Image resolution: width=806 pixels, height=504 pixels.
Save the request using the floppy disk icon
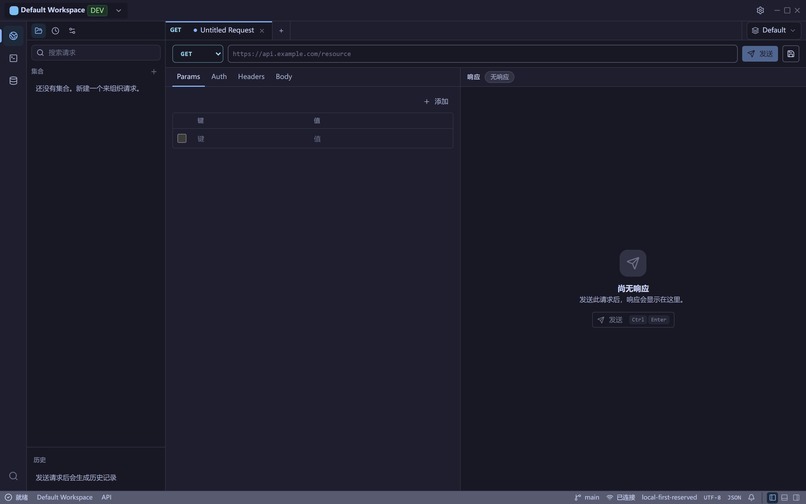point(791,53)
